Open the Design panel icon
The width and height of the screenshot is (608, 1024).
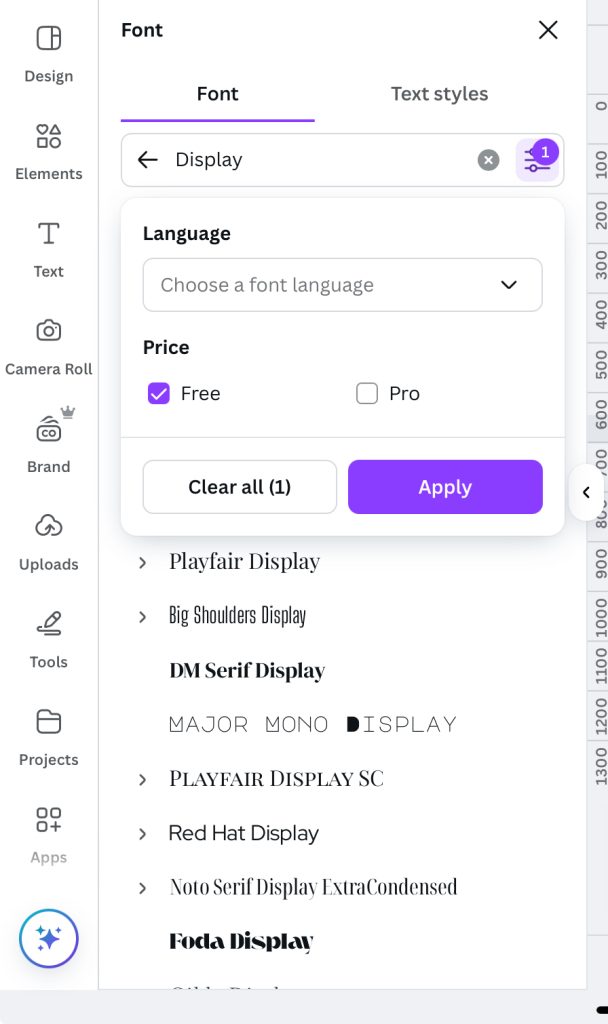[48, 39]
